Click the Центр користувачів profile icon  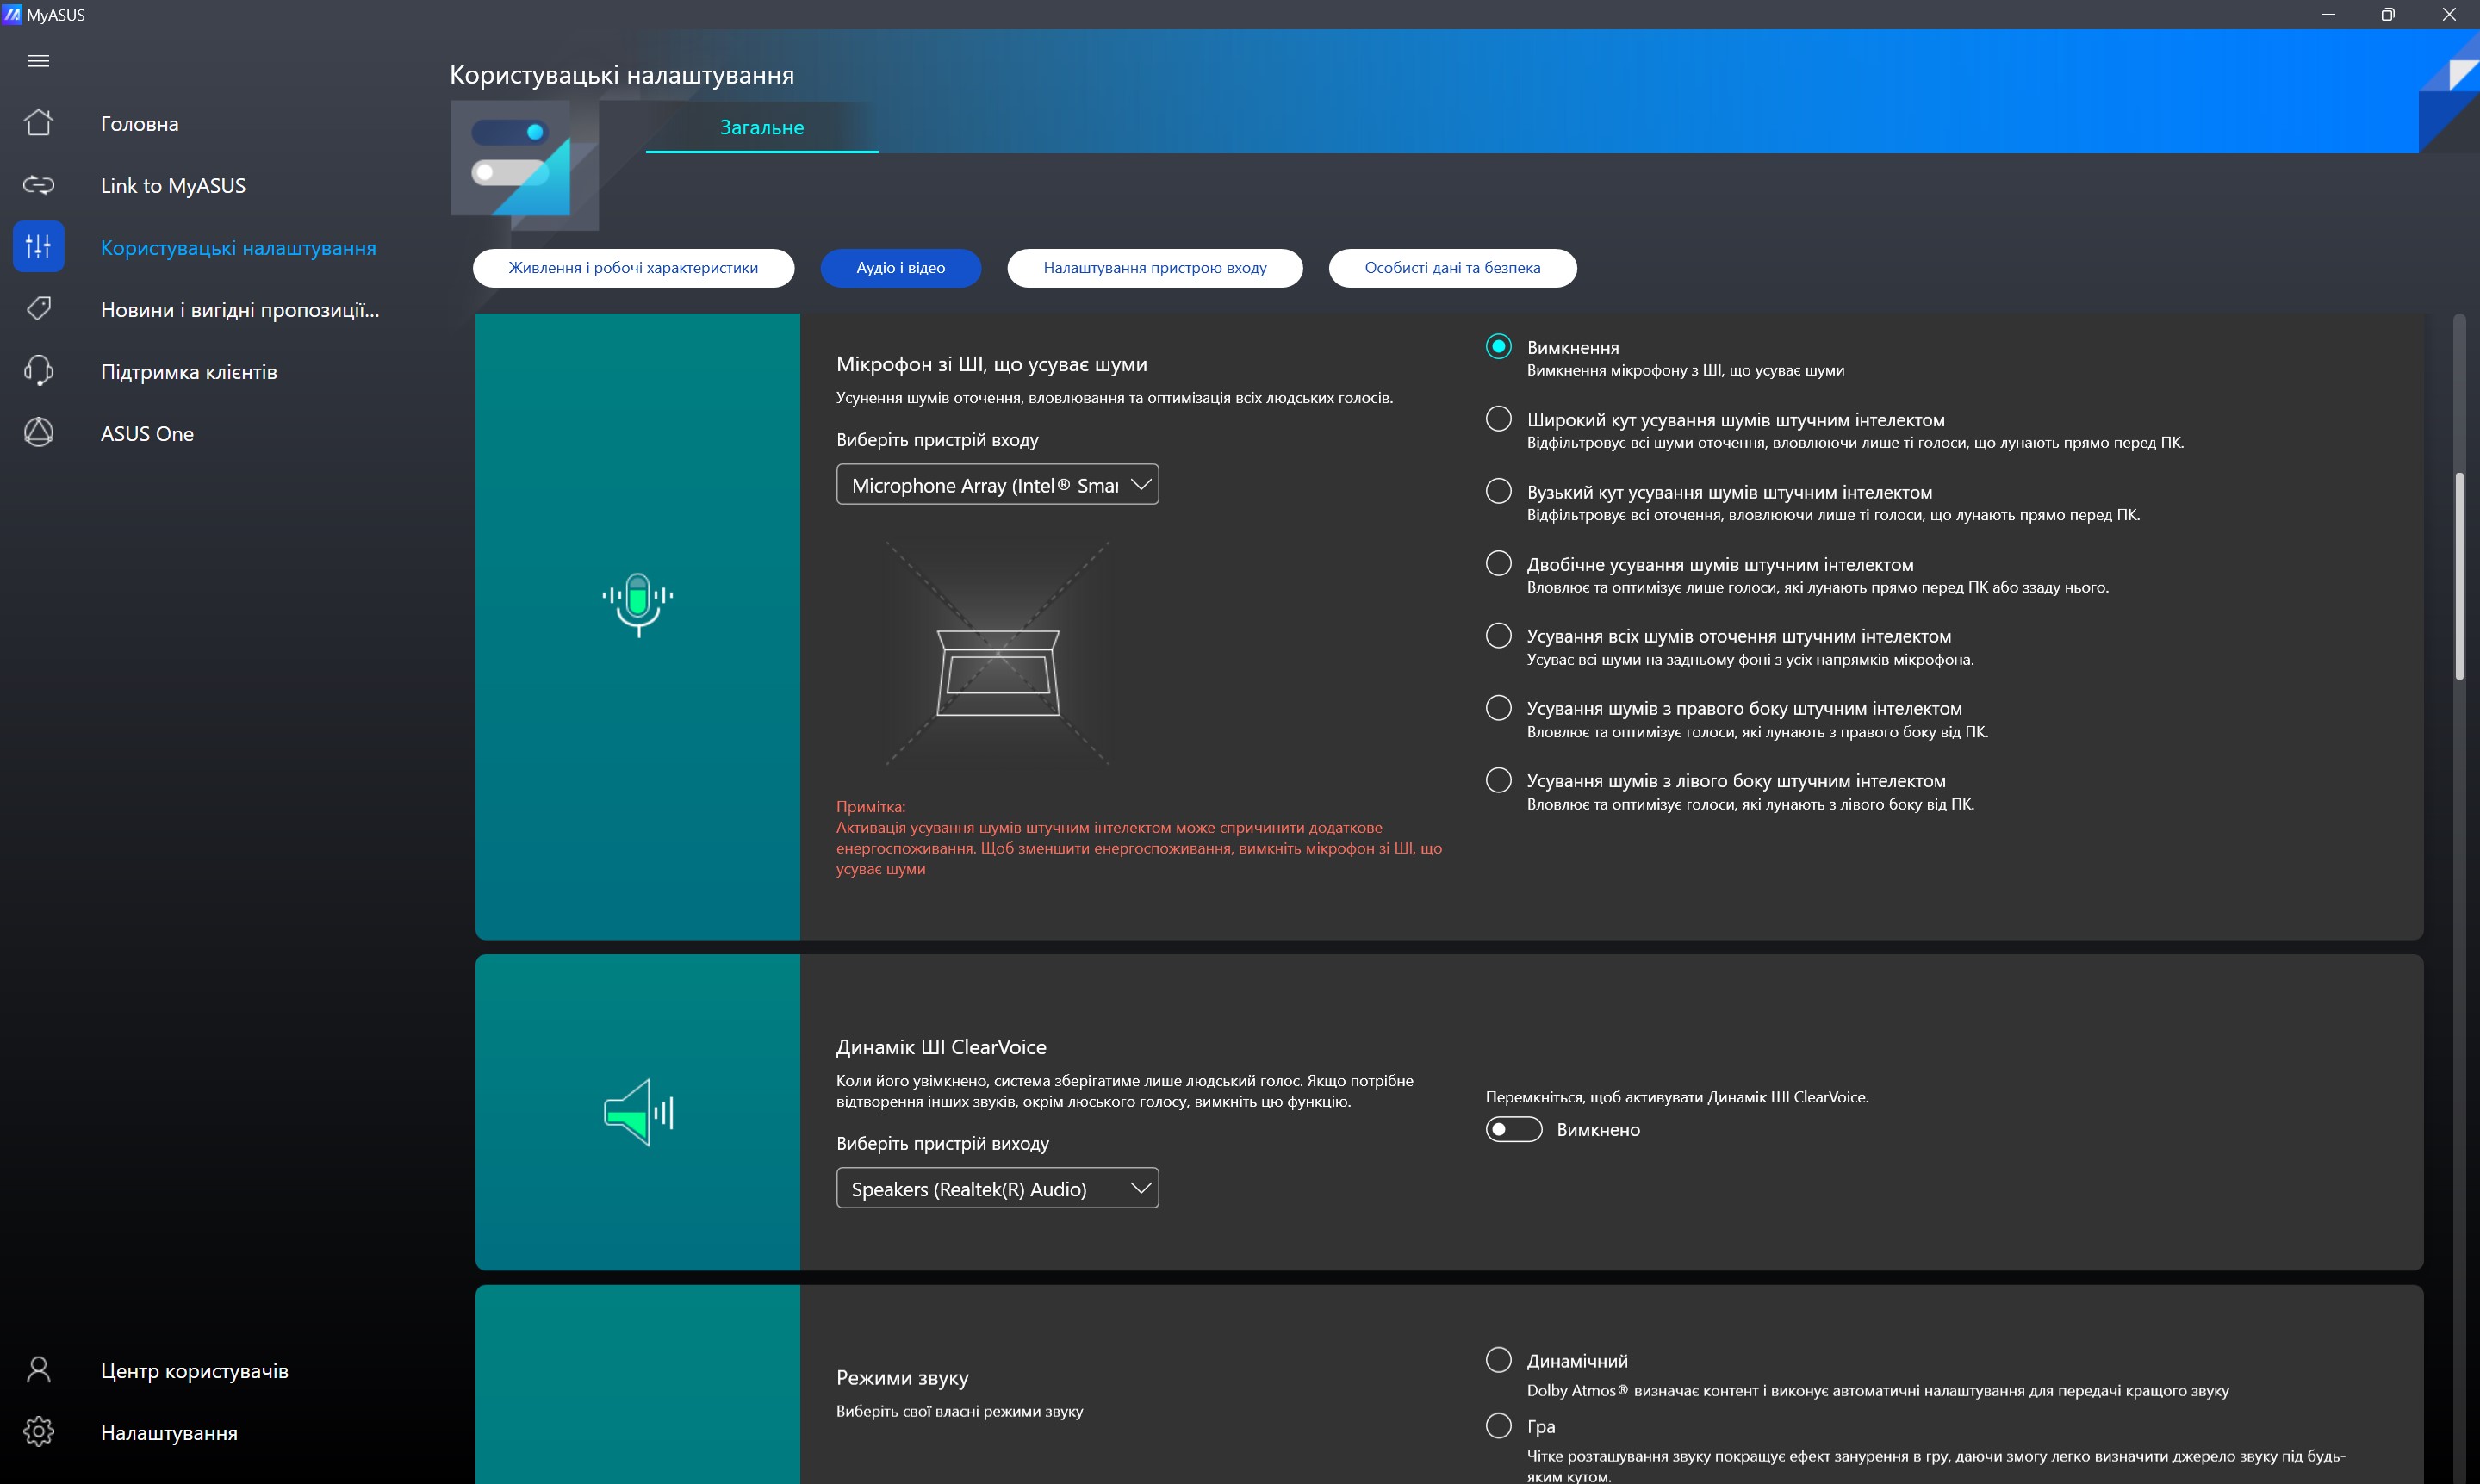(38, 1370)
